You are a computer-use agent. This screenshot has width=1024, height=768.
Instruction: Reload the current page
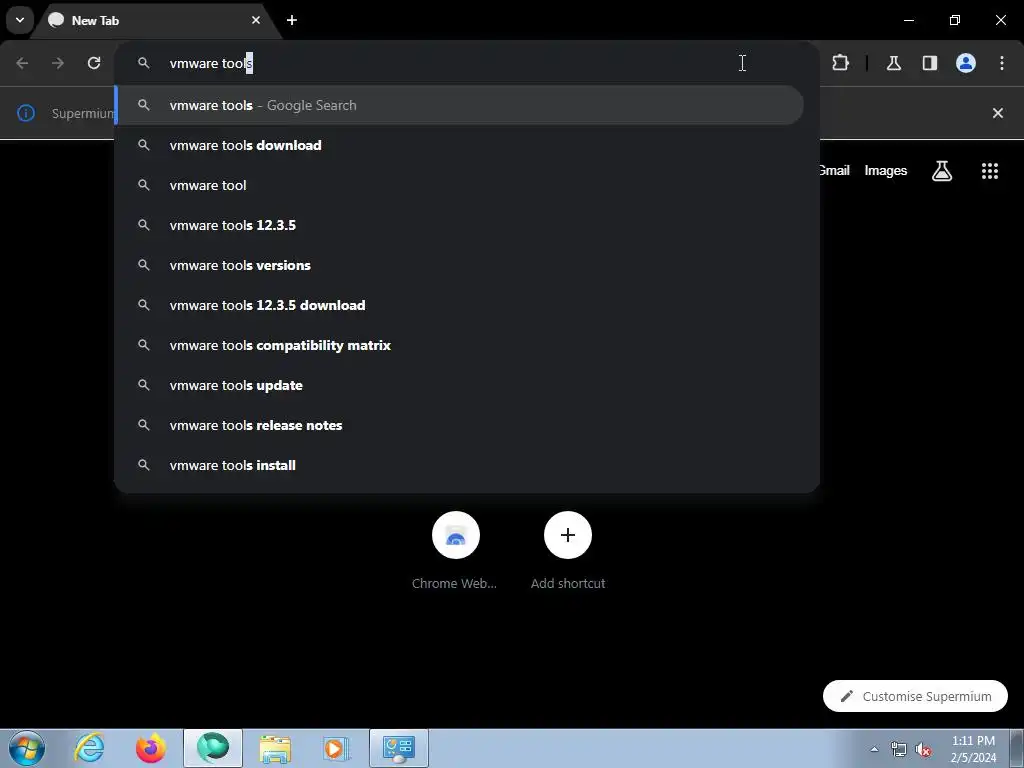tap(94, 63)
